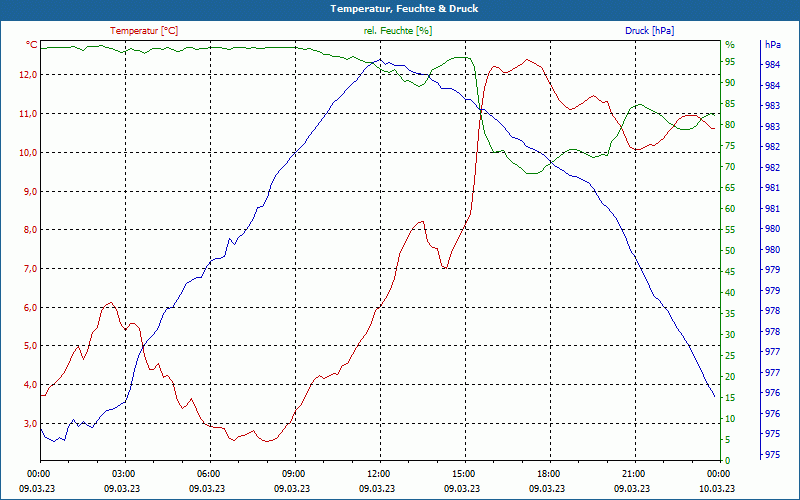Click the '12,0' temperature axis value
800x500 pixels.
tap(29, 75)
